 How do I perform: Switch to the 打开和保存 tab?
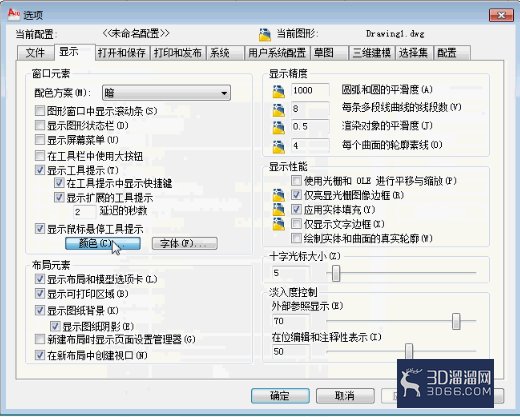122,53
